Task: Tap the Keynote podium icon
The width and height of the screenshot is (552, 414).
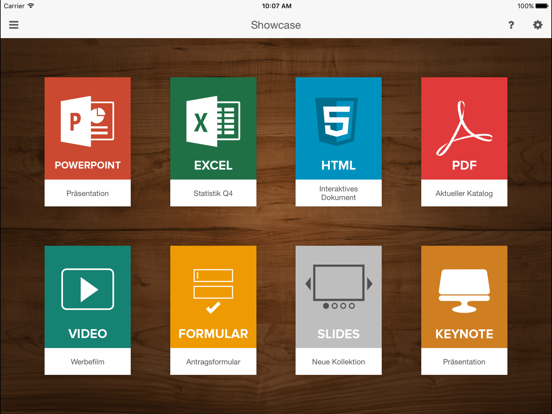Action: tap(464, 291)
